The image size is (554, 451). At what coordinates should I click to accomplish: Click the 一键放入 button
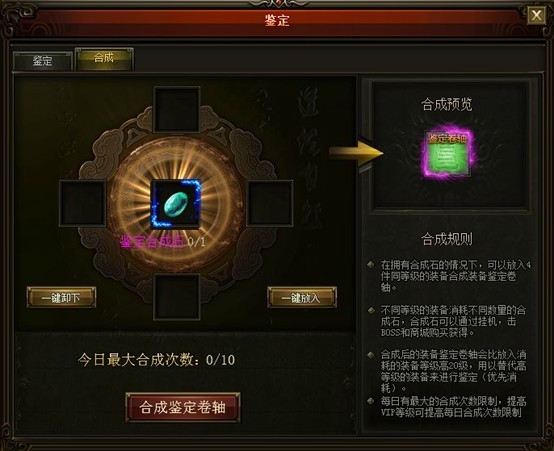pyautogui.click(x=302, y=297)
